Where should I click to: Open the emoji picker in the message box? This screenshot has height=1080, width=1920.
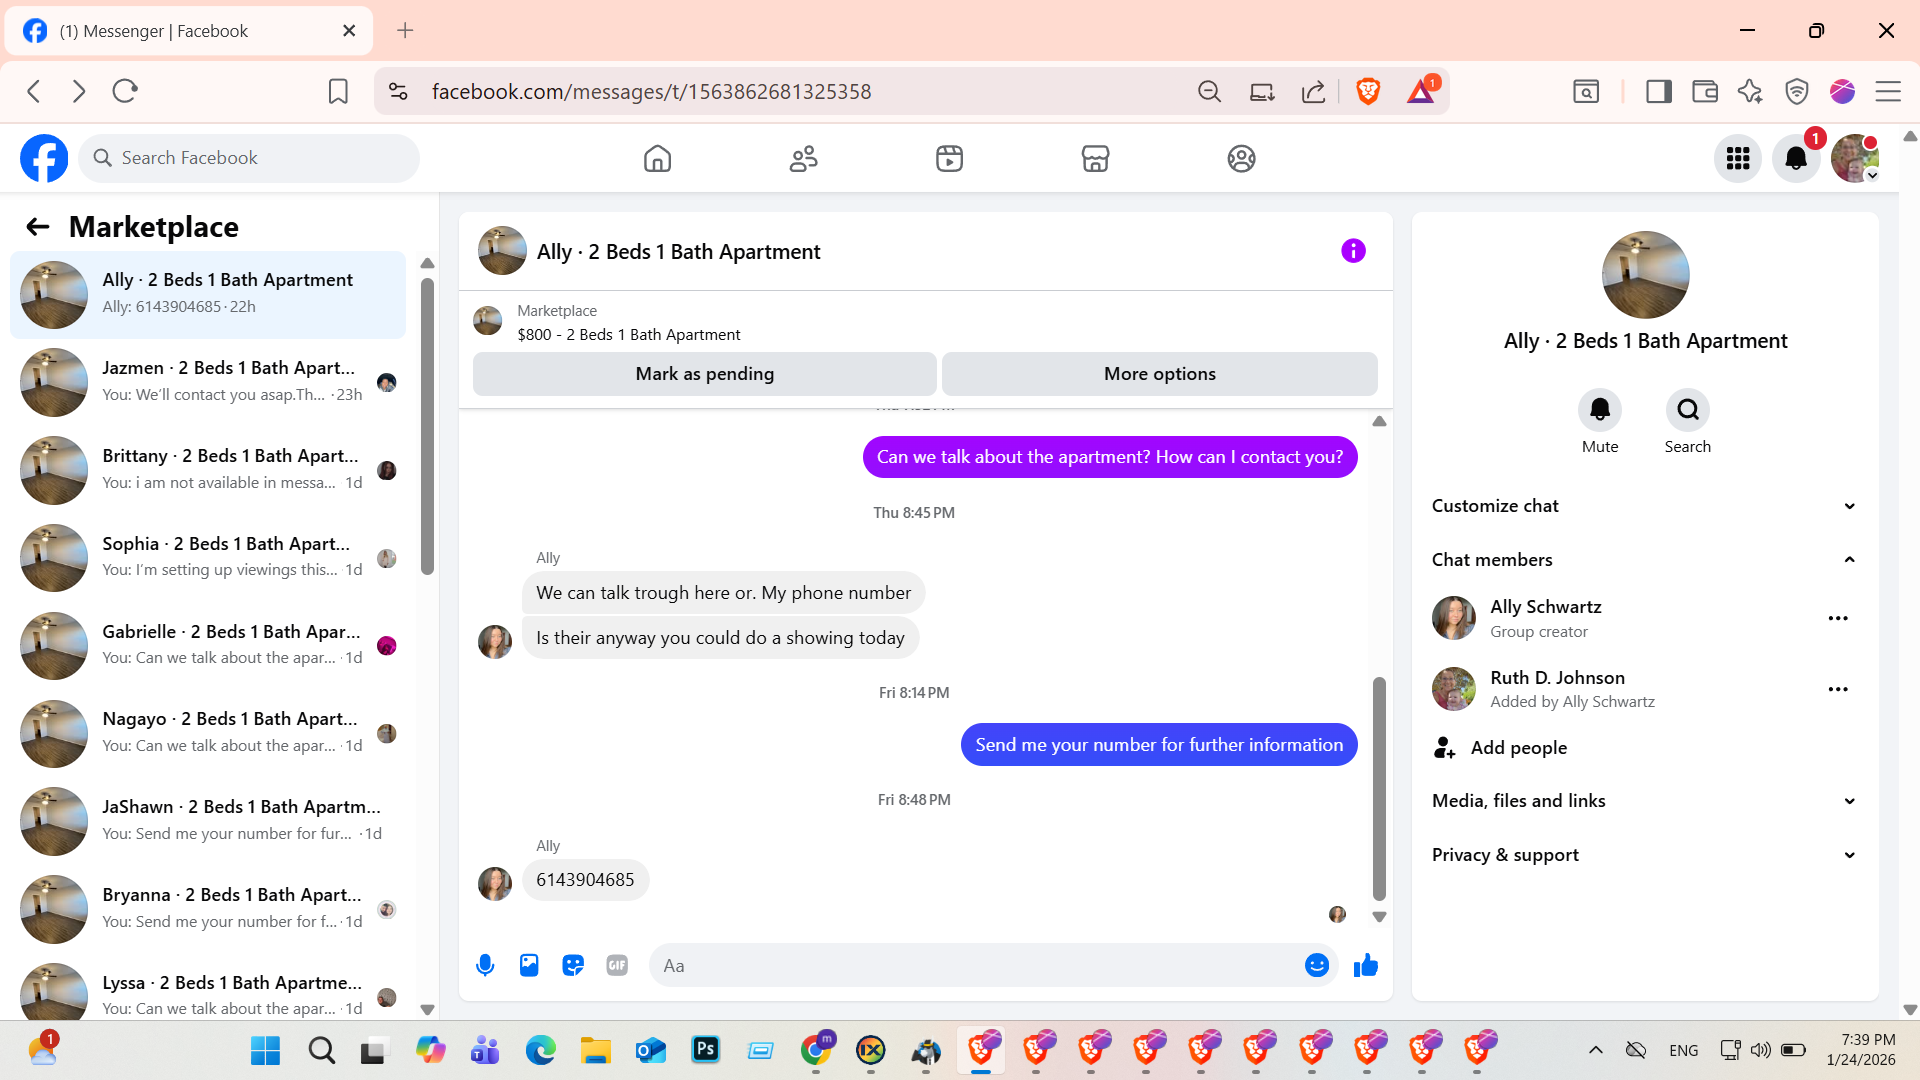1316,965
